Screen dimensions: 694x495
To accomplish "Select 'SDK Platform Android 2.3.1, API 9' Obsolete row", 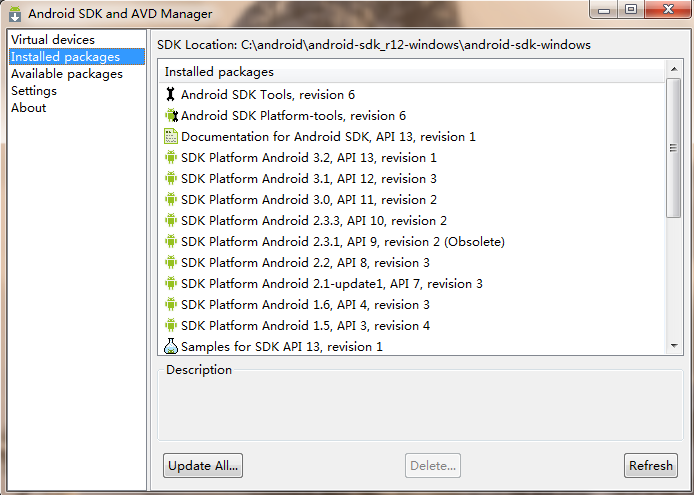I will [x=412, y=241].
